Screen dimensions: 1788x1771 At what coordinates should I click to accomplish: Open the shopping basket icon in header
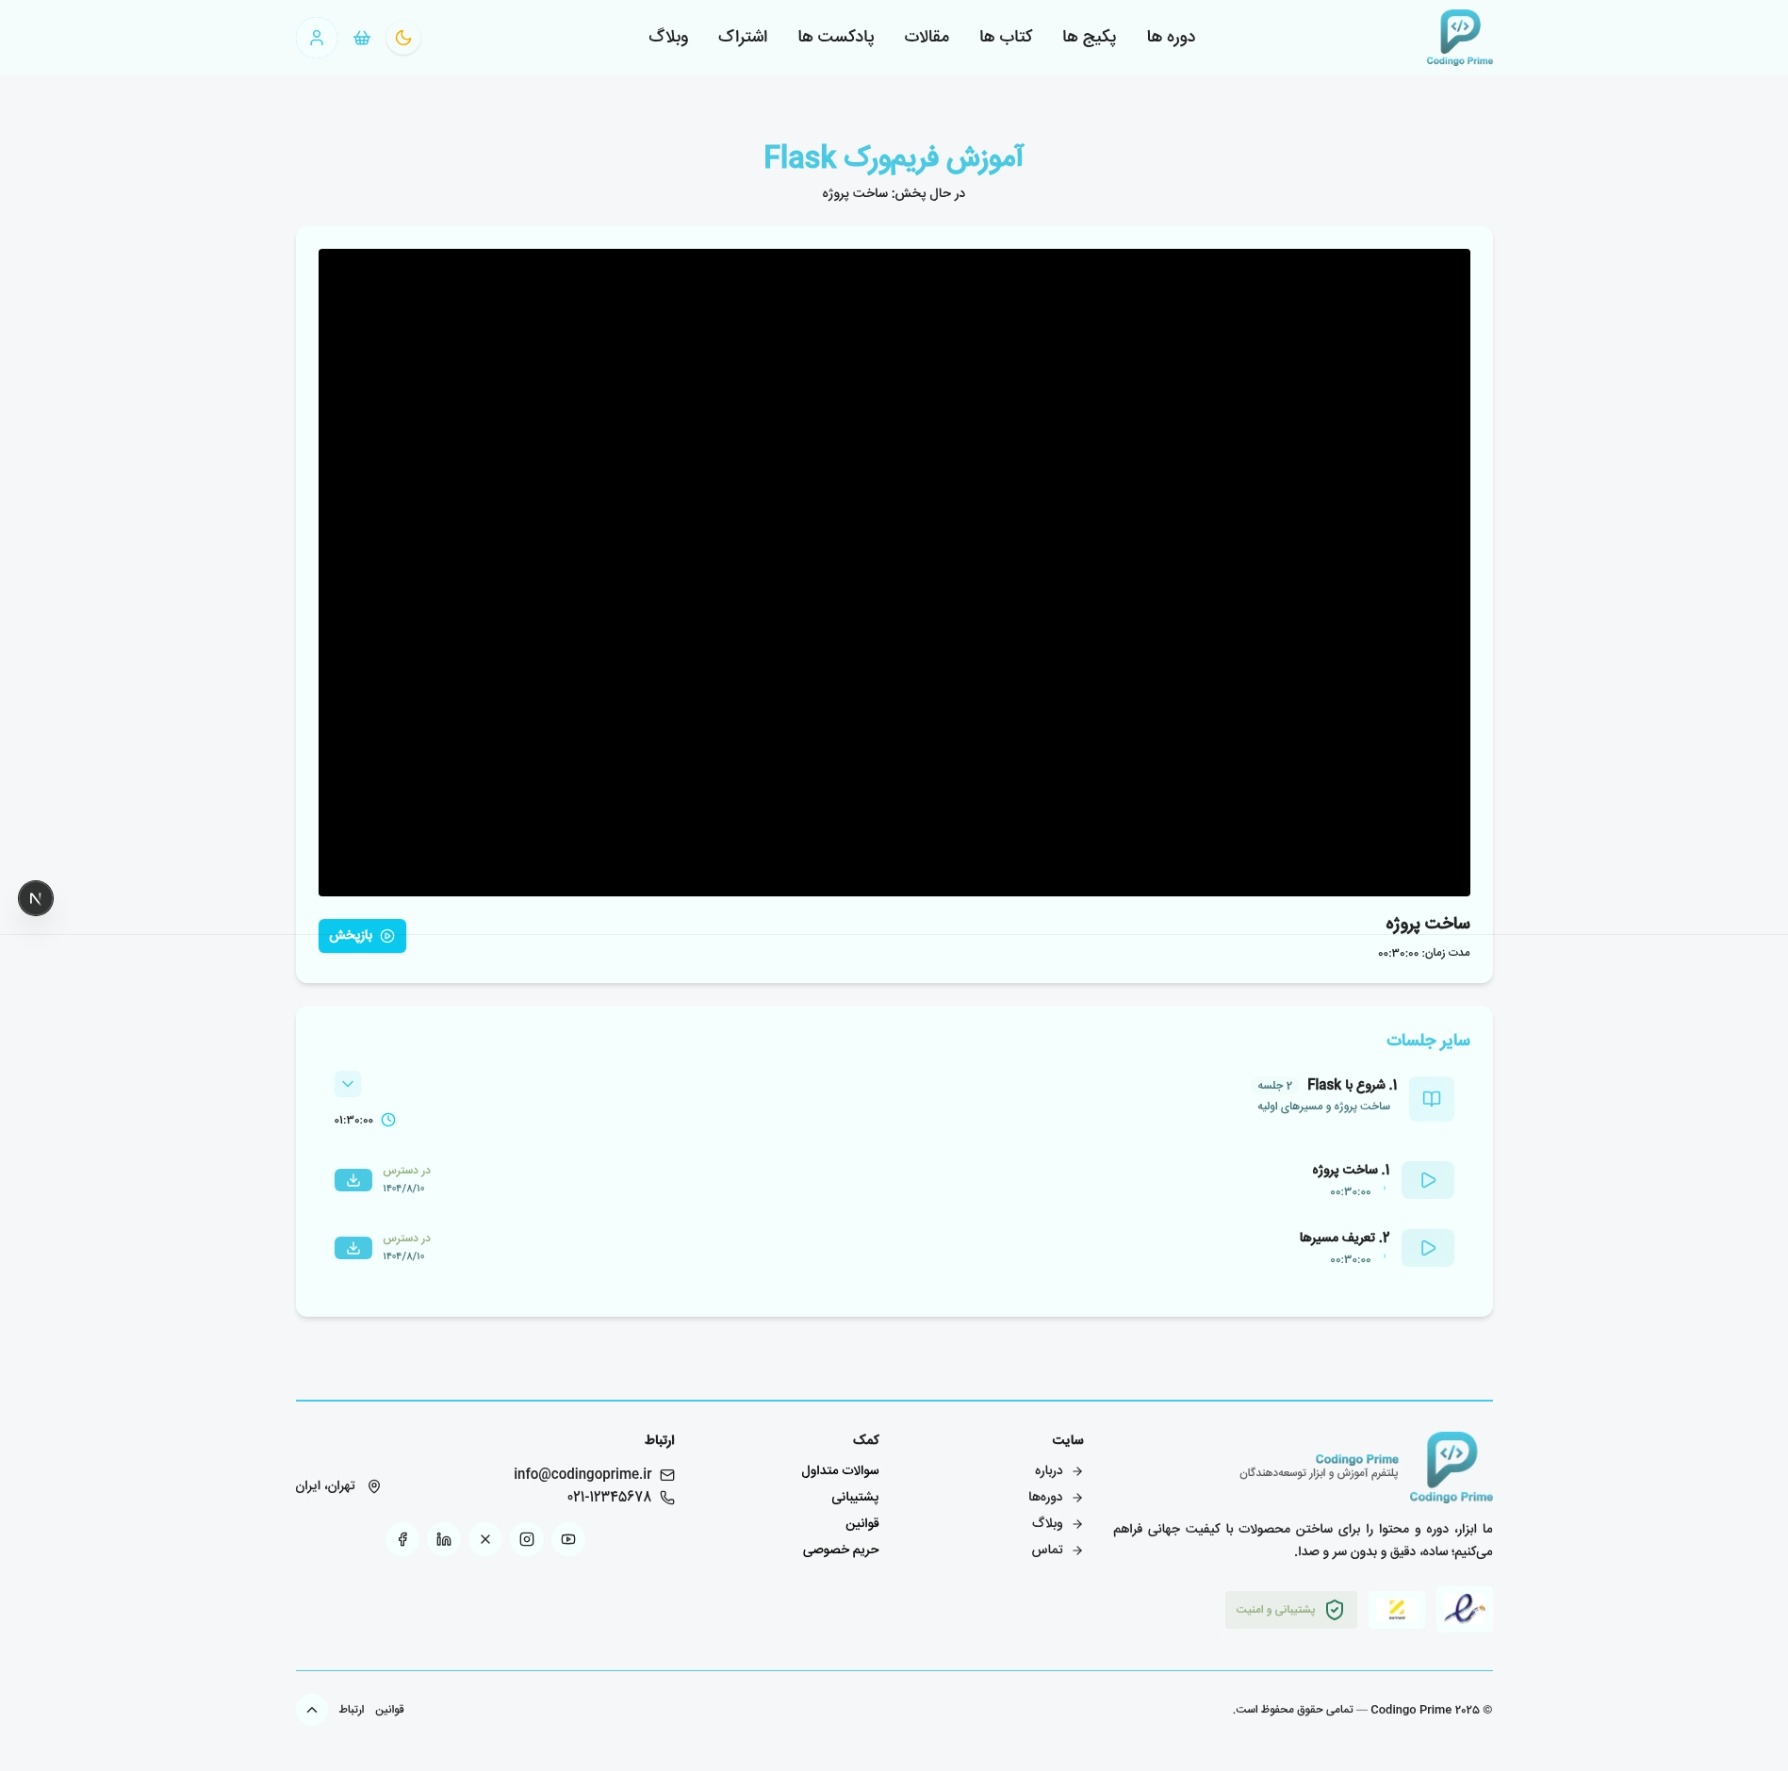362,38
